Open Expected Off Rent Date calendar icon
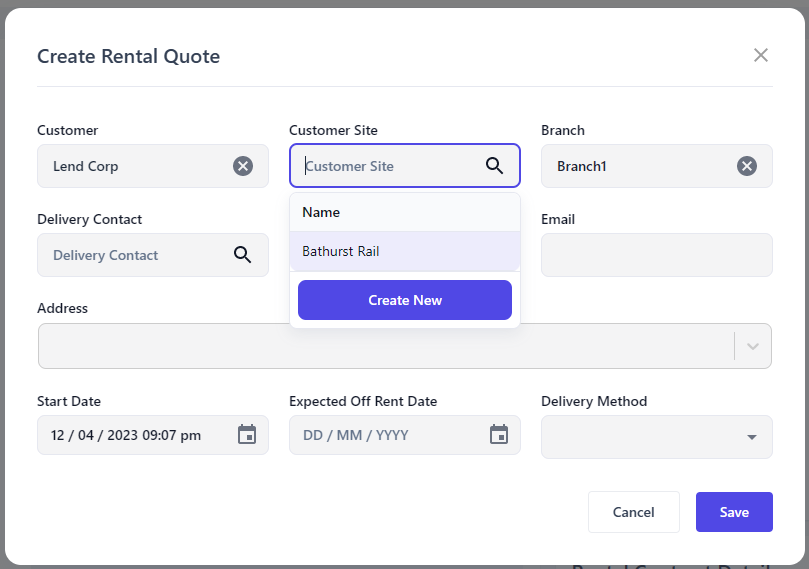 (499, 435)
